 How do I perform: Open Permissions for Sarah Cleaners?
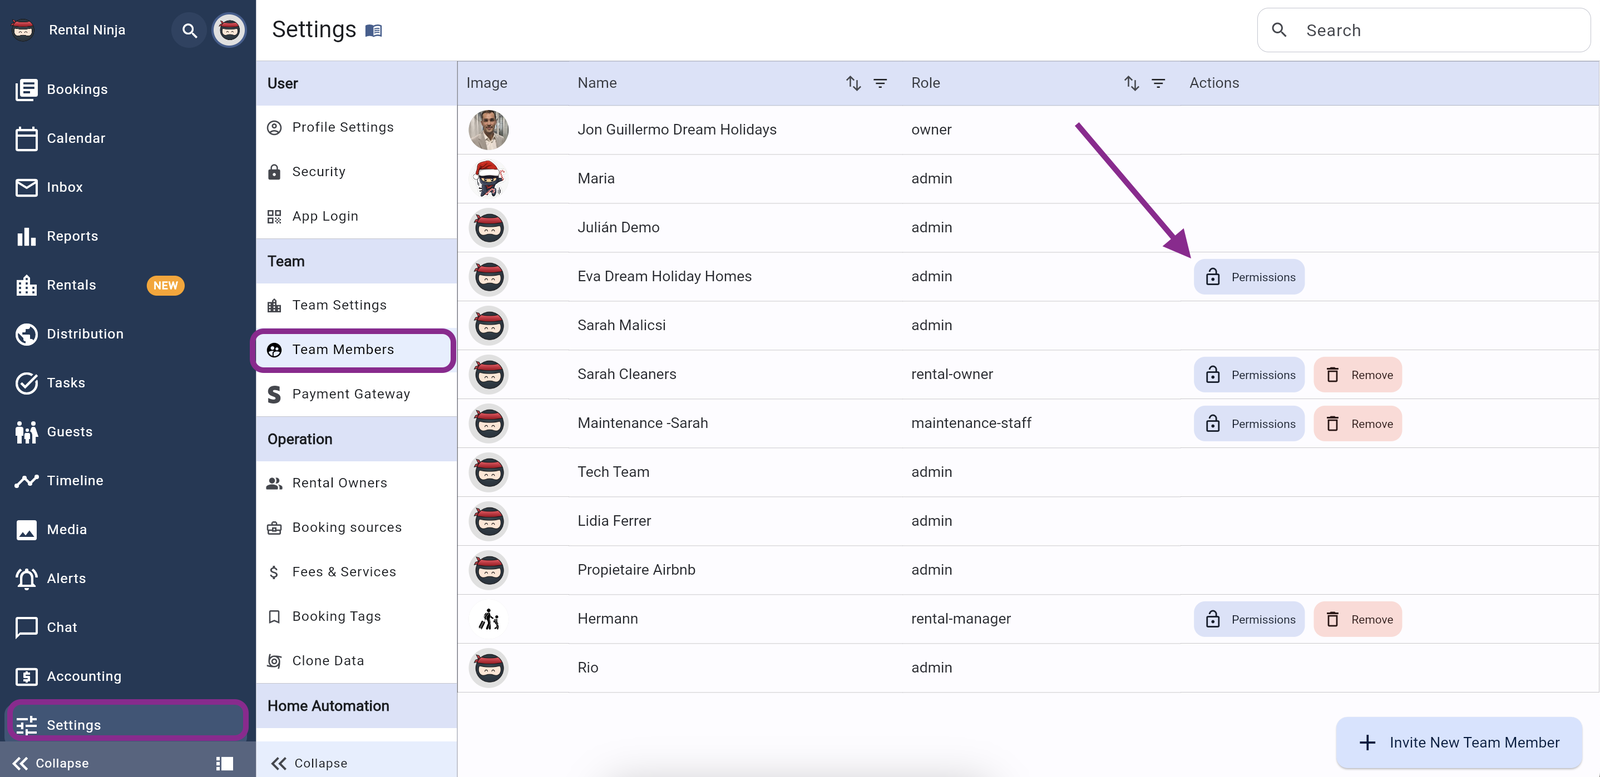tap(1249, 375)
